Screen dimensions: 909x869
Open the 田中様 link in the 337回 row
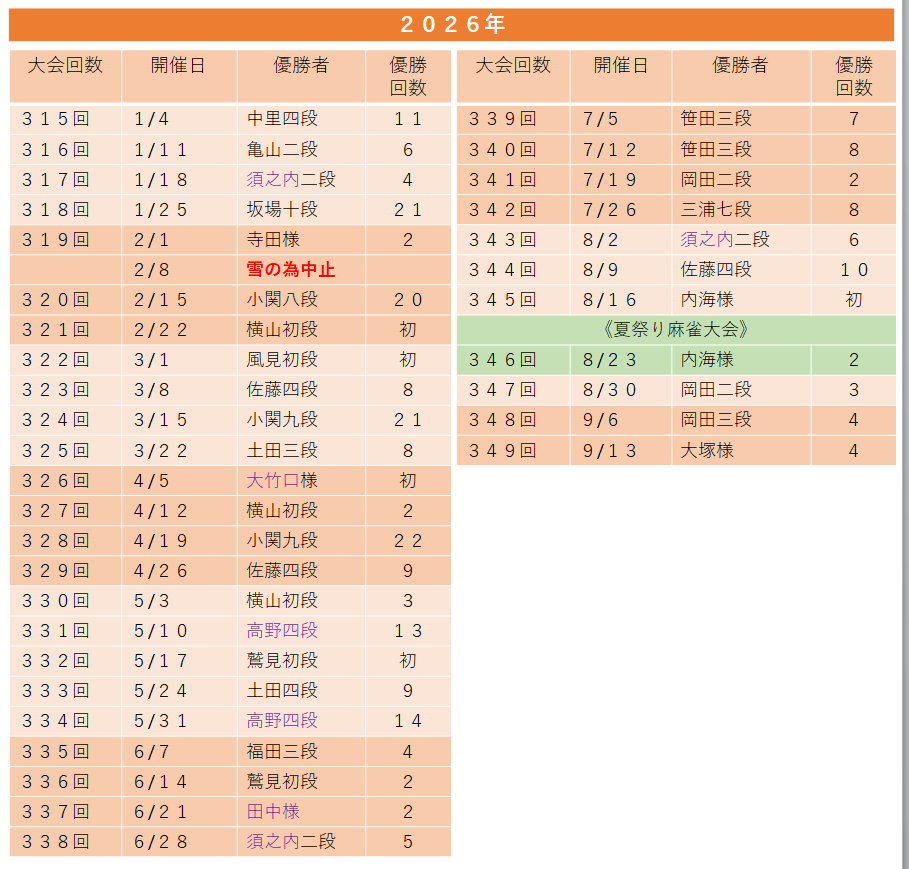pyautogui.click(x=273, y=812)
